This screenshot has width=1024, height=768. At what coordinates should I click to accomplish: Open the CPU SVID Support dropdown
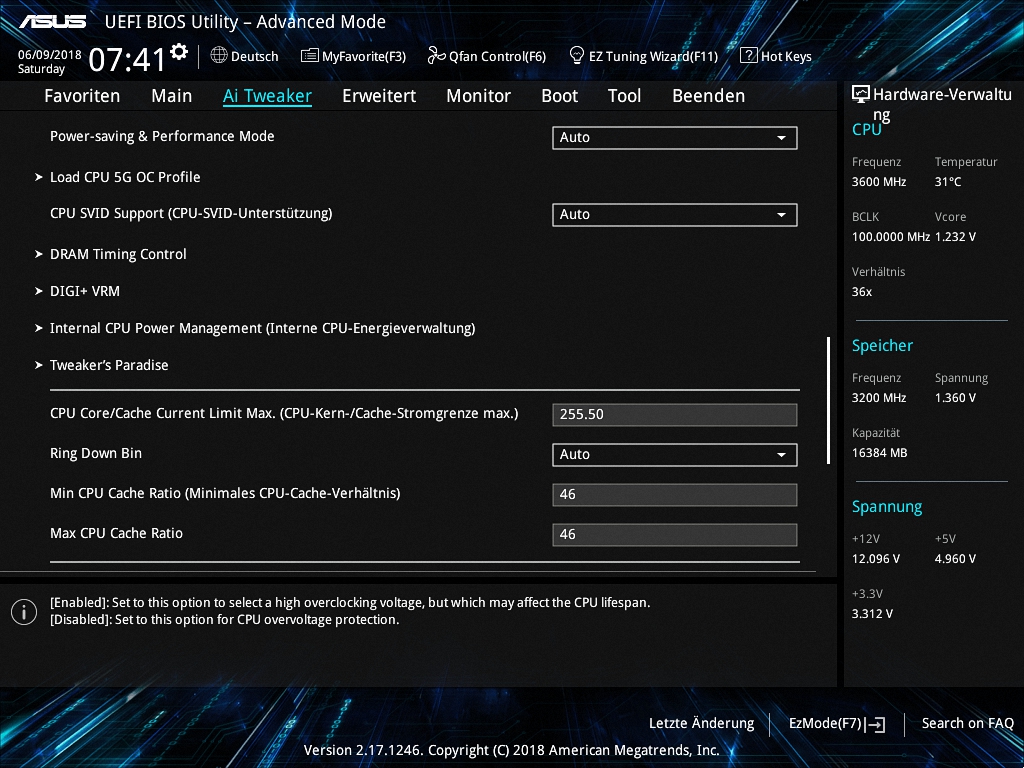coord(675,215)
